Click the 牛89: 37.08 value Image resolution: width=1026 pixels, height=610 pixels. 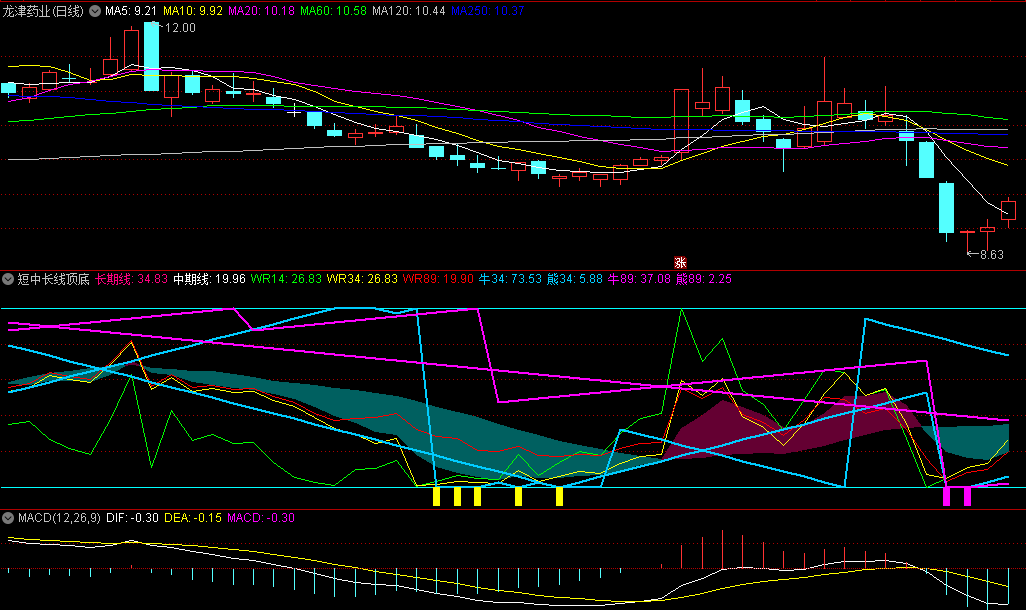(x=639, y=279)
